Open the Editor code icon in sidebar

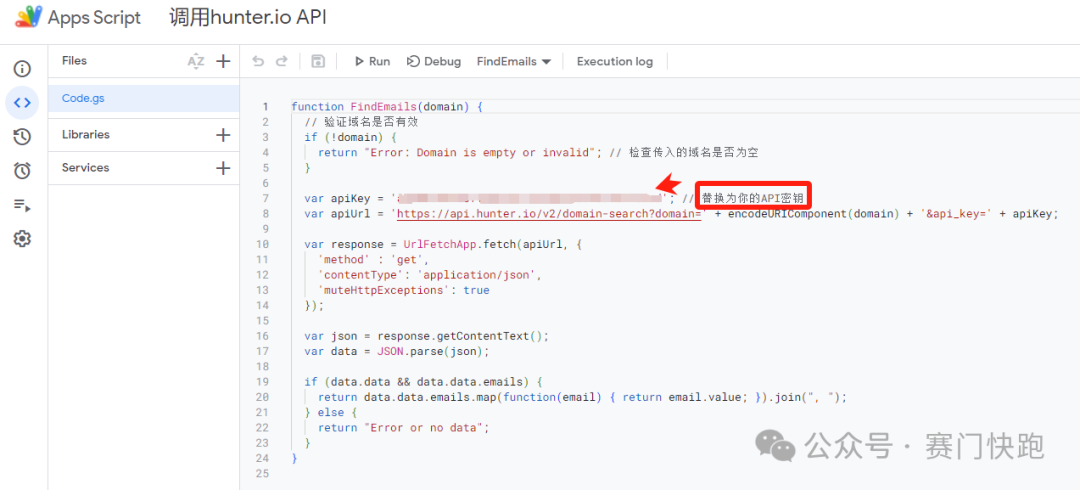click(22, 103)
